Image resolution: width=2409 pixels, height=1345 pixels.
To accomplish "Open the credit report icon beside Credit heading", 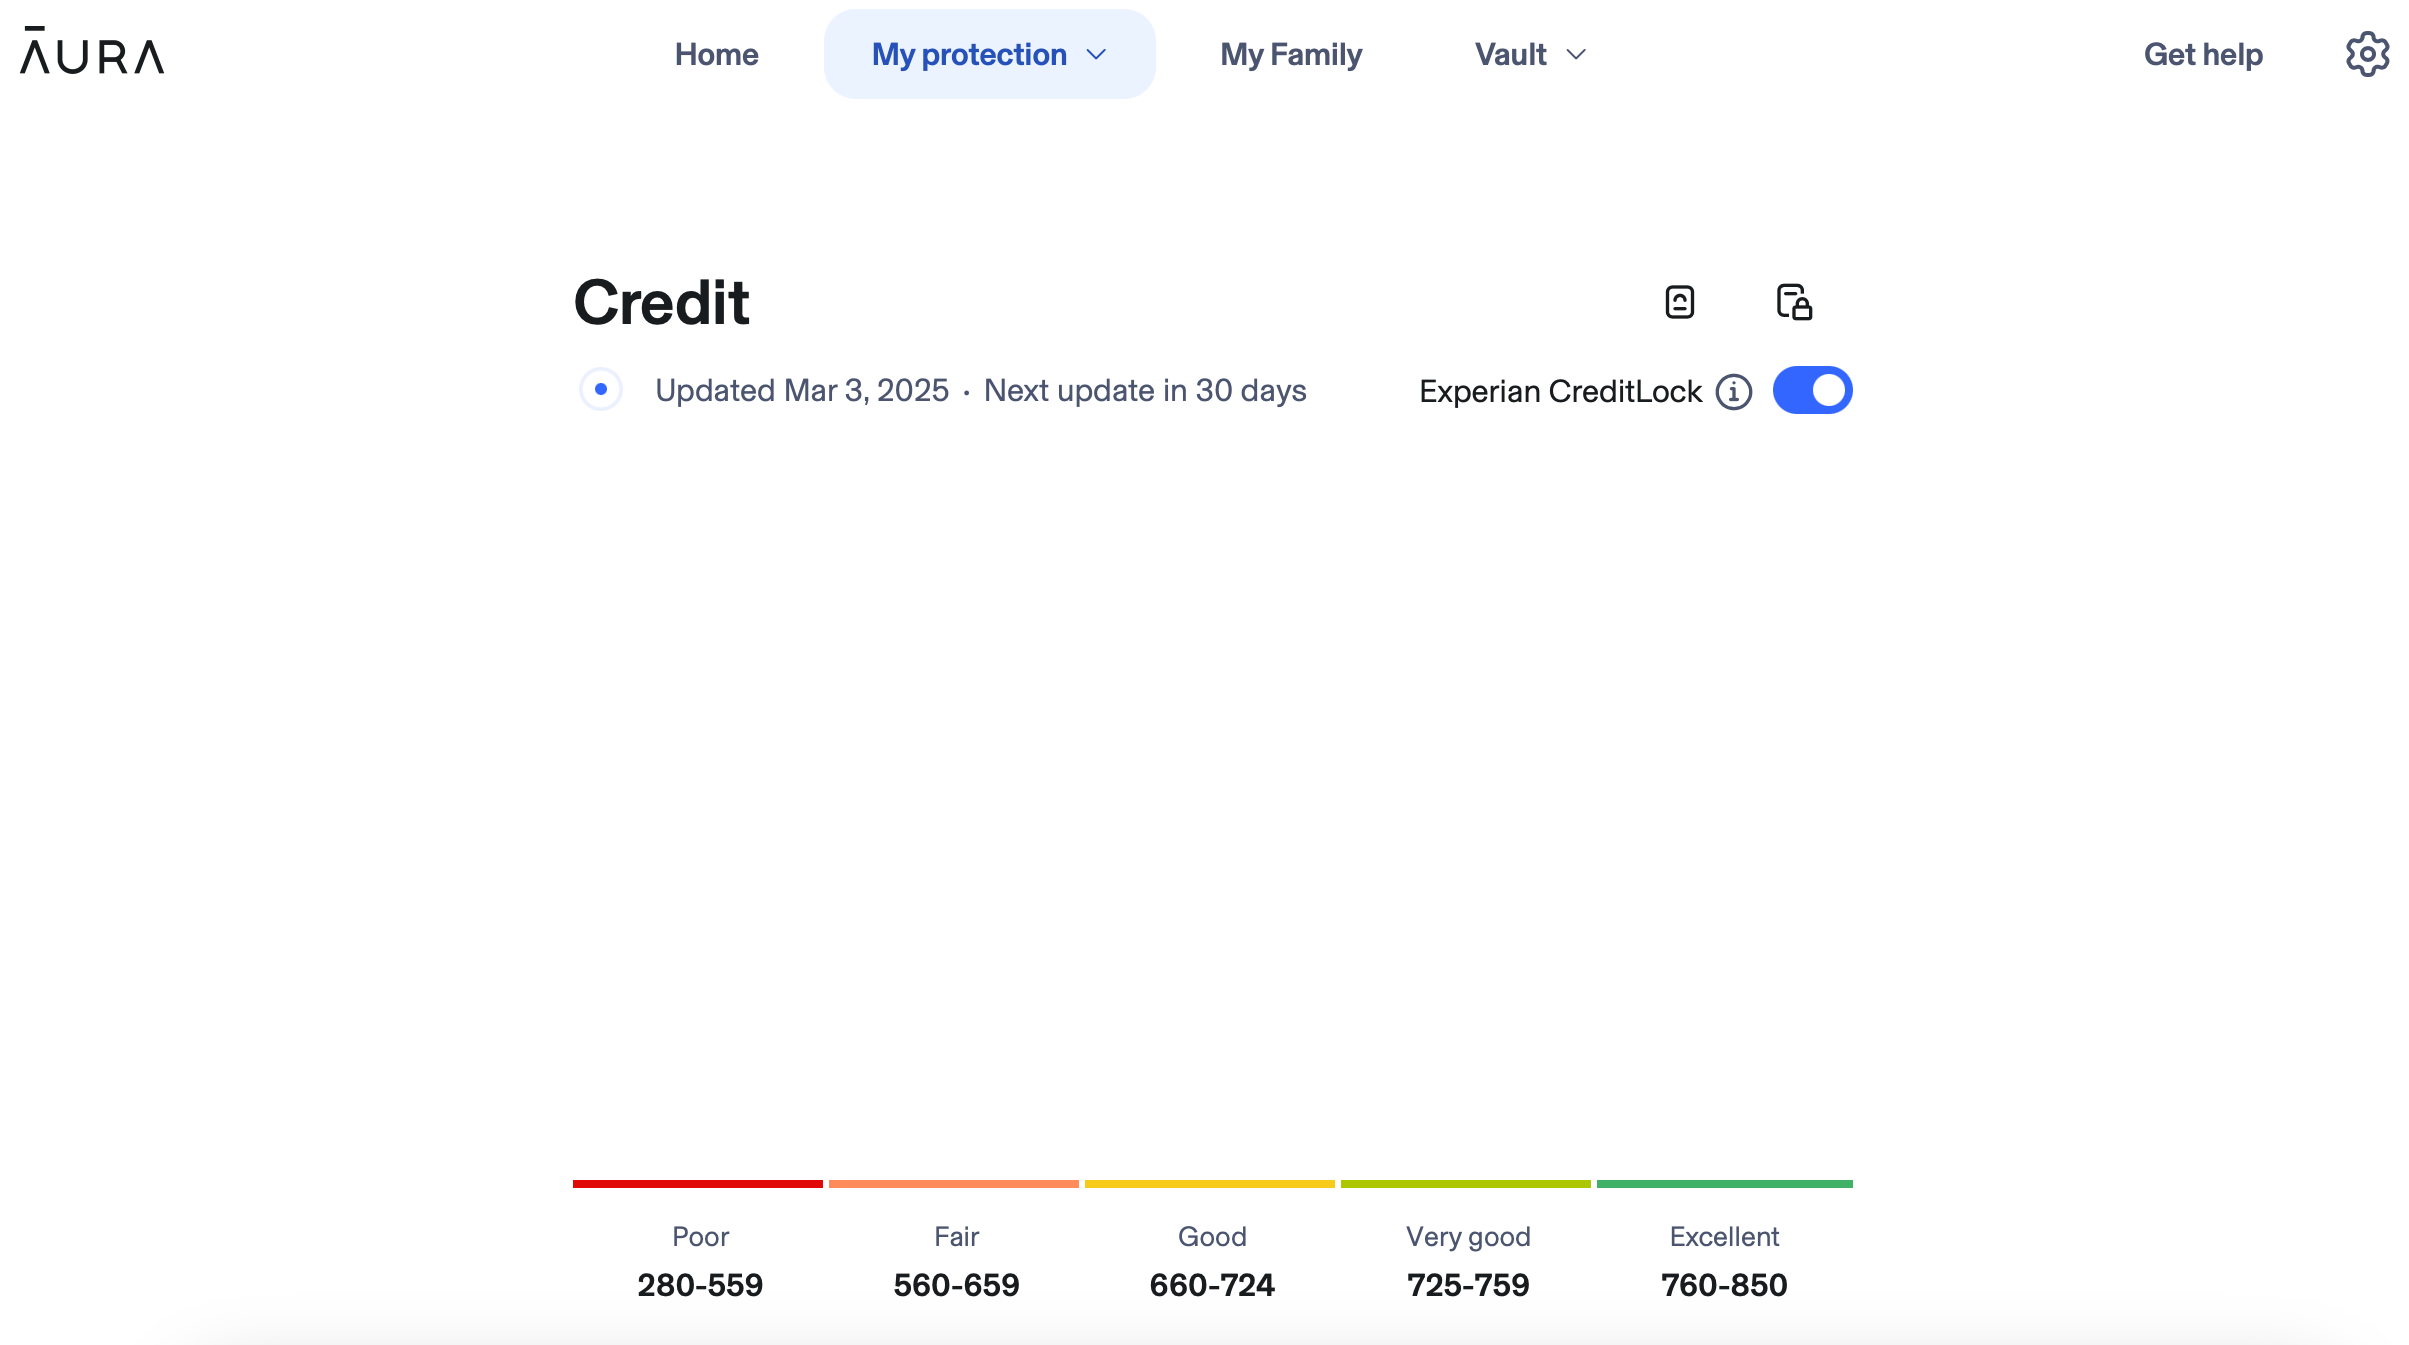I will [1679, 302].
